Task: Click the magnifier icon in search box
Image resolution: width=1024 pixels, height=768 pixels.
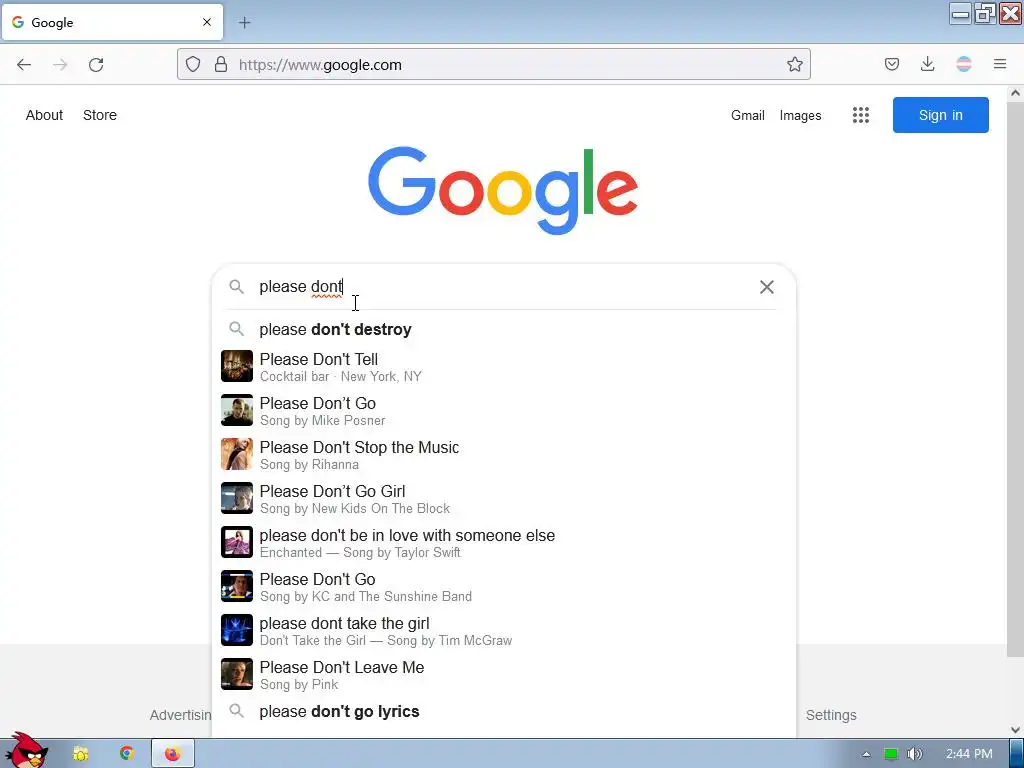Action: 236,287
